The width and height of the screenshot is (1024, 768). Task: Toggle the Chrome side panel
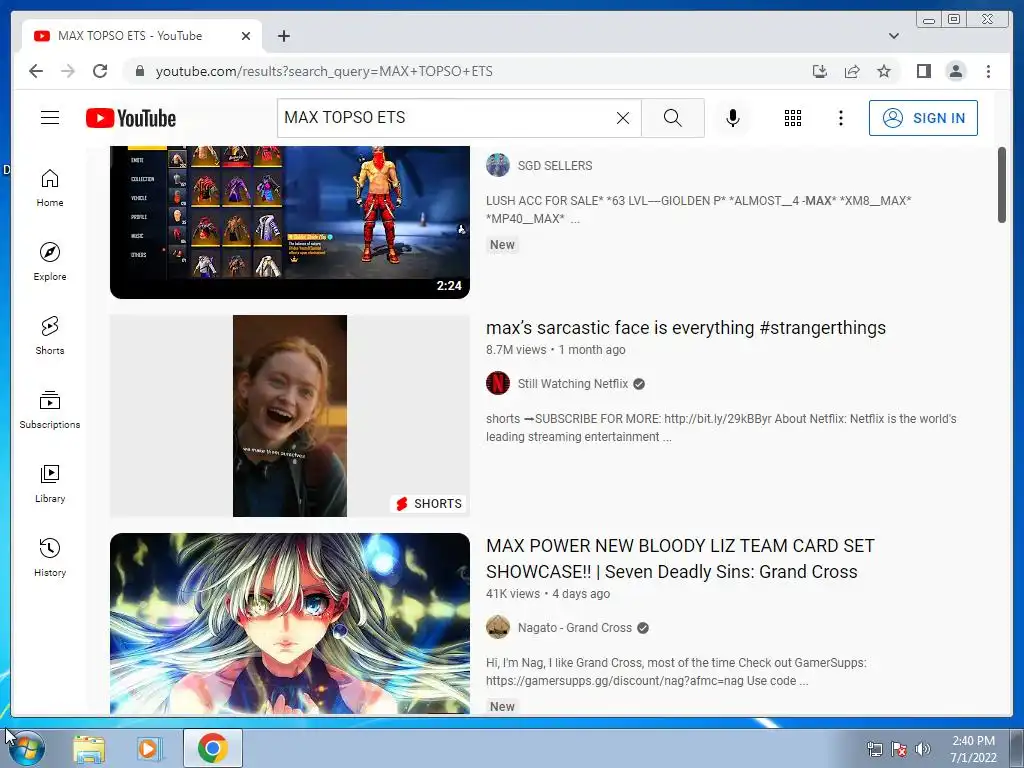pyautogui.click(x=923, y=71)
